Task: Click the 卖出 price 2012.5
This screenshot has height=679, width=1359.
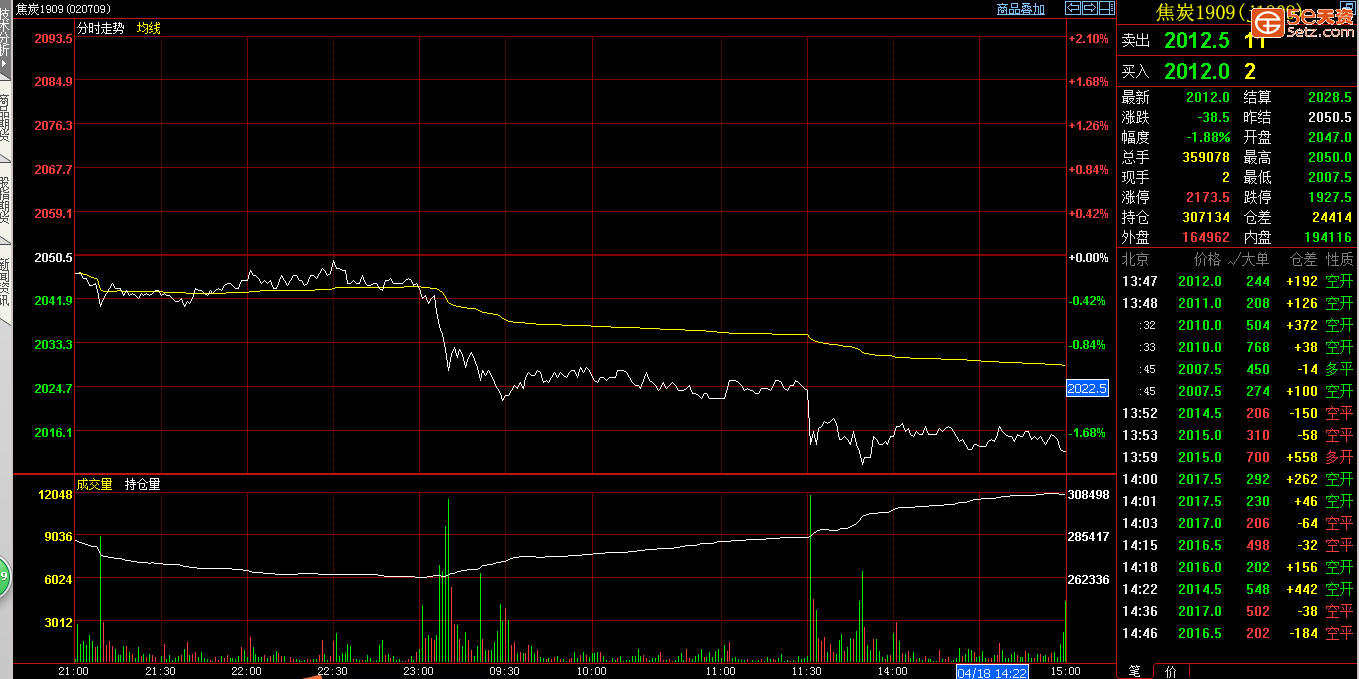Action: (x=1197, y=40)
